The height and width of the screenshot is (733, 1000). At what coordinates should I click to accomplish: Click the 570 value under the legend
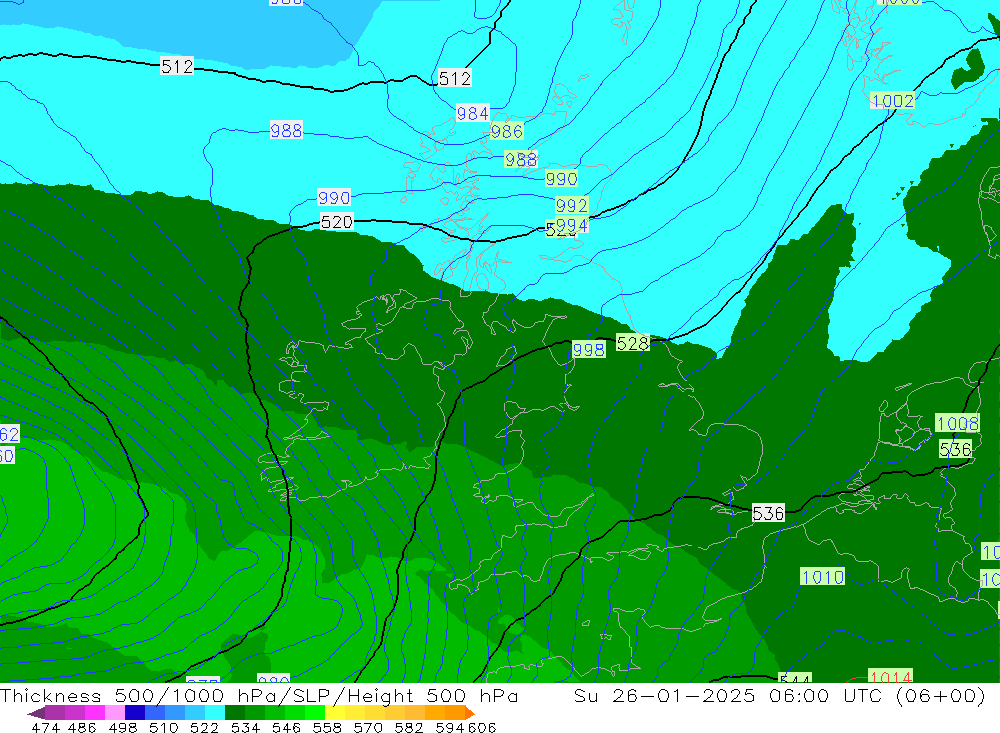tap(368, 728)
